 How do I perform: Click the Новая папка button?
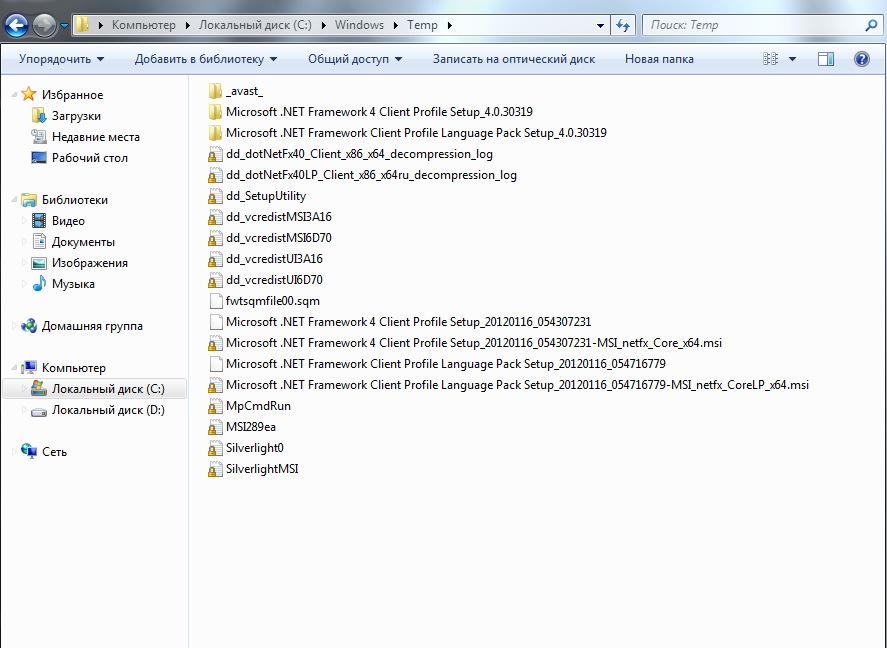[x=659, y=59]
